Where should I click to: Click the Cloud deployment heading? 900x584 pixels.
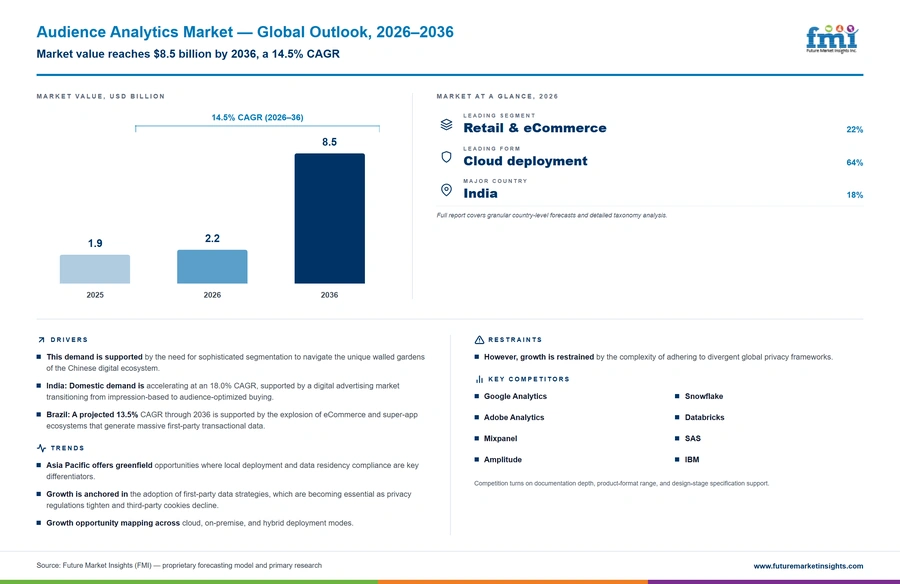[525, 161]
